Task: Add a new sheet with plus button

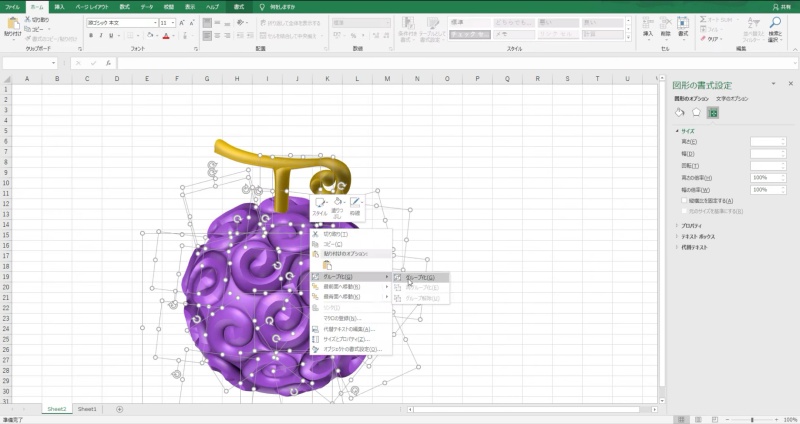Action: point(119,409)
